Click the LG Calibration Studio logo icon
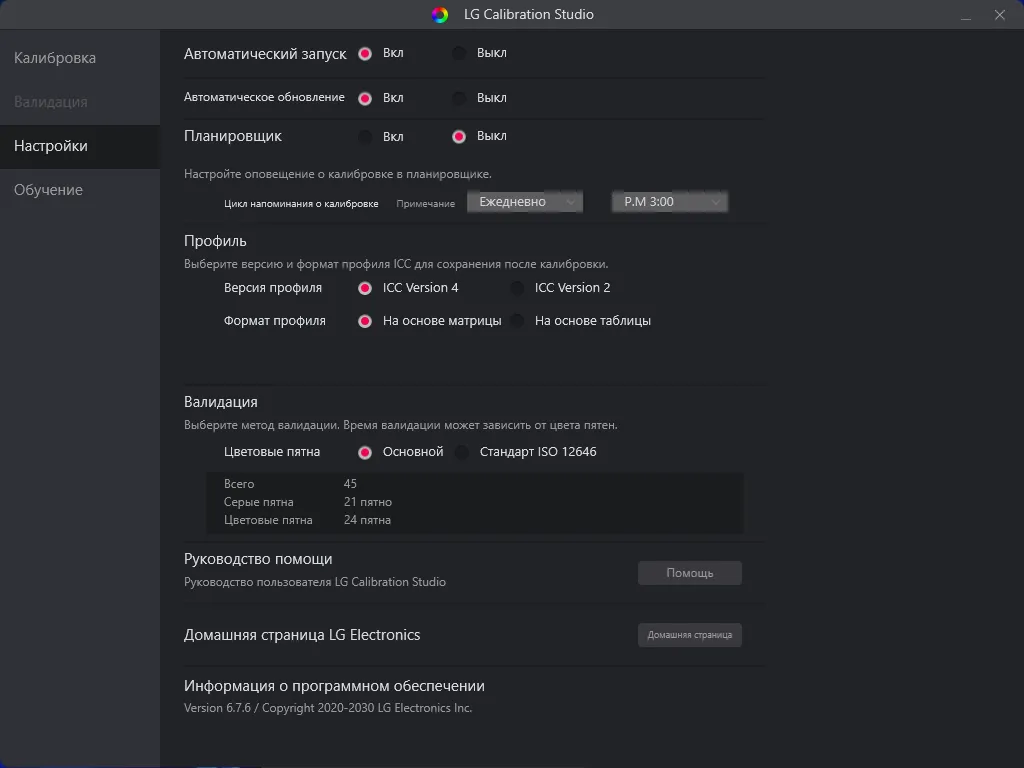 coord(440,14)
